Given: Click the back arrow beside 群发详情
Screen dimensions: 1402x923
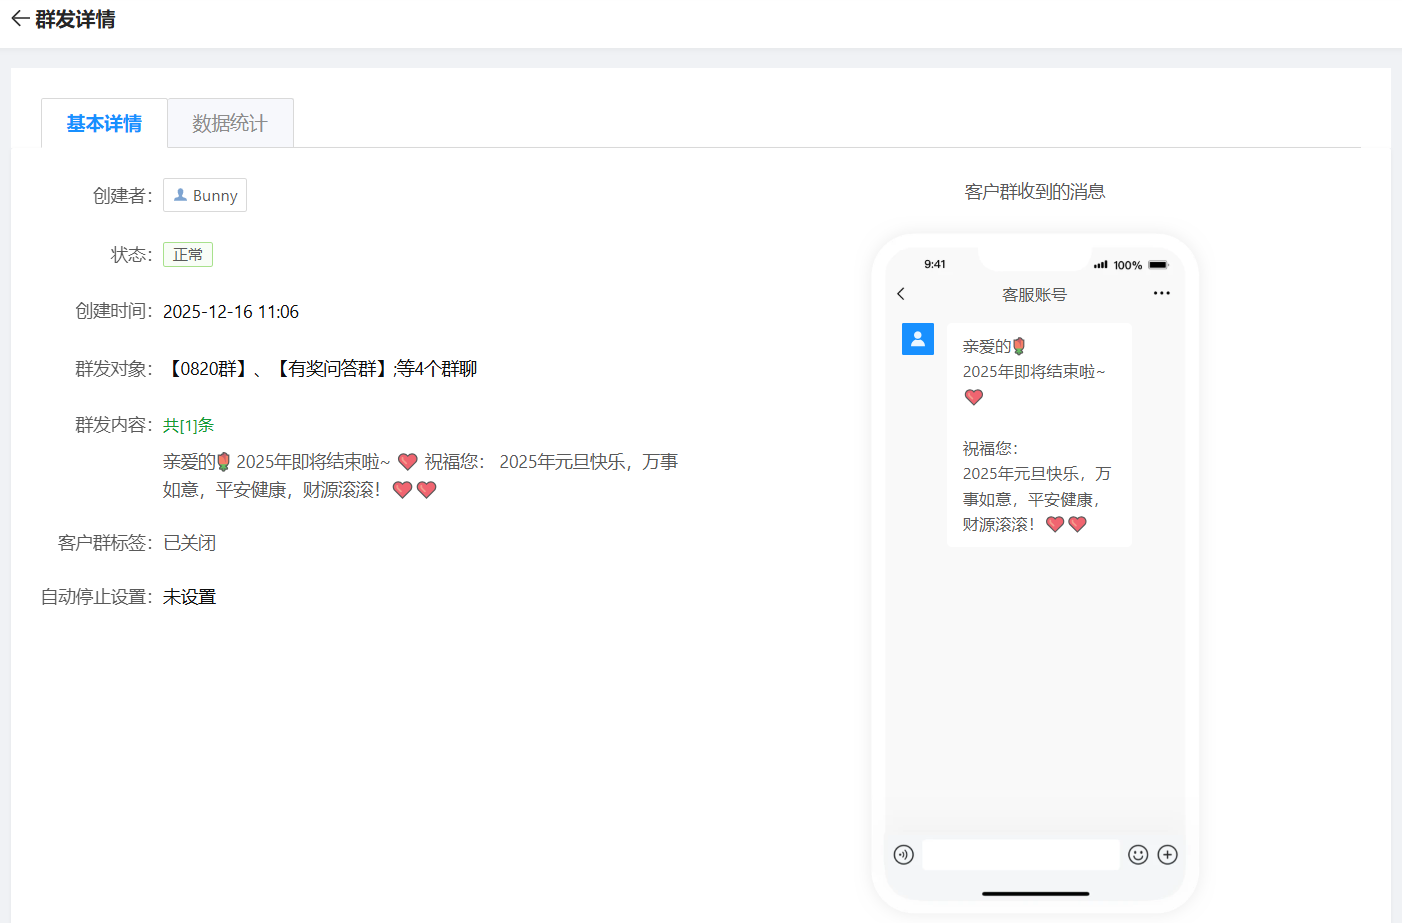Looking at the screenshot, I should [19, 19].
